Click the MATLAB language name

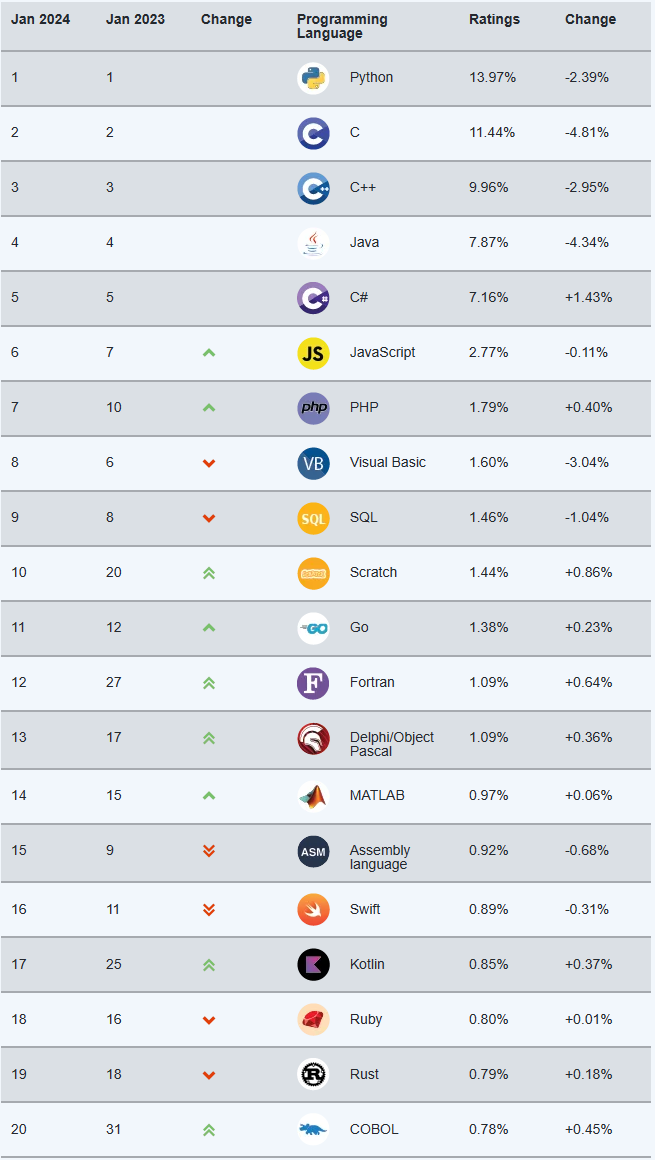tap(378, 795)
